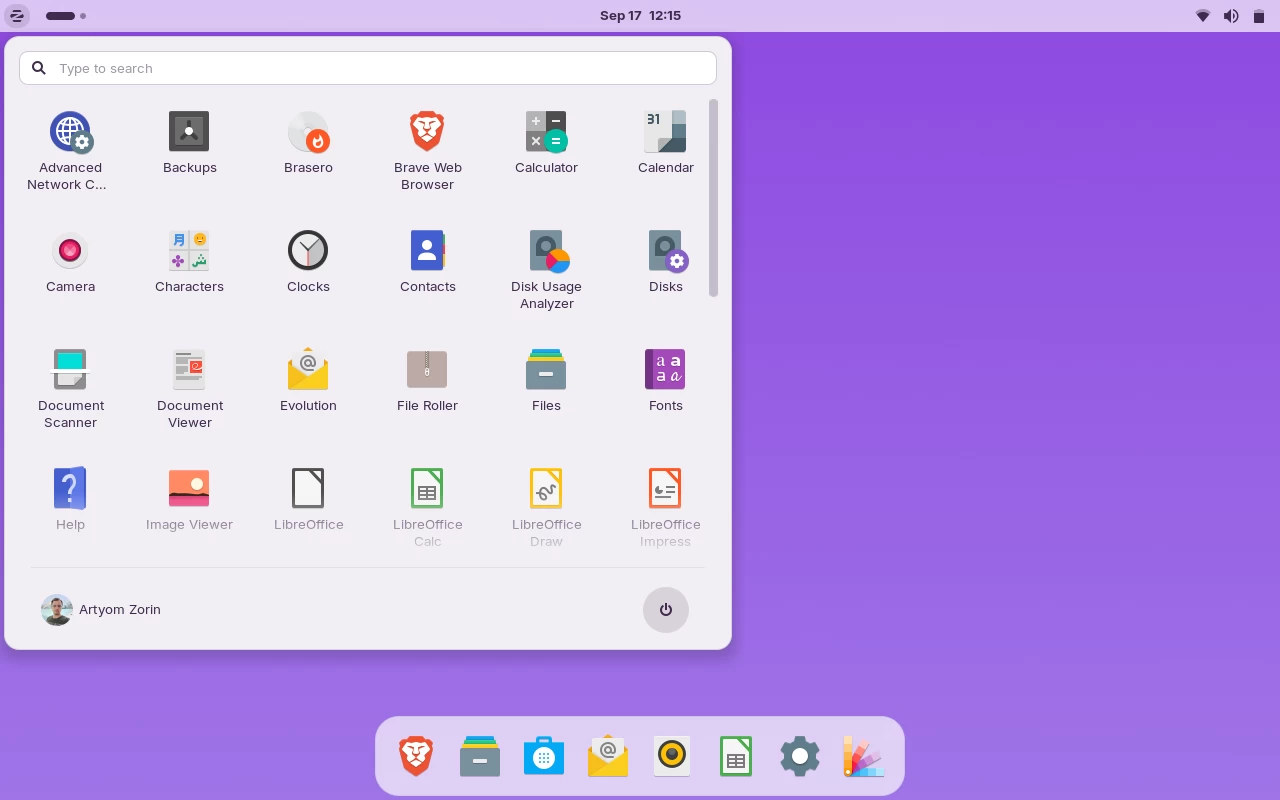Click the Artyom Zorin user account entry
The width and height of the screenshot is (1280, 800).
click(101, 610)
